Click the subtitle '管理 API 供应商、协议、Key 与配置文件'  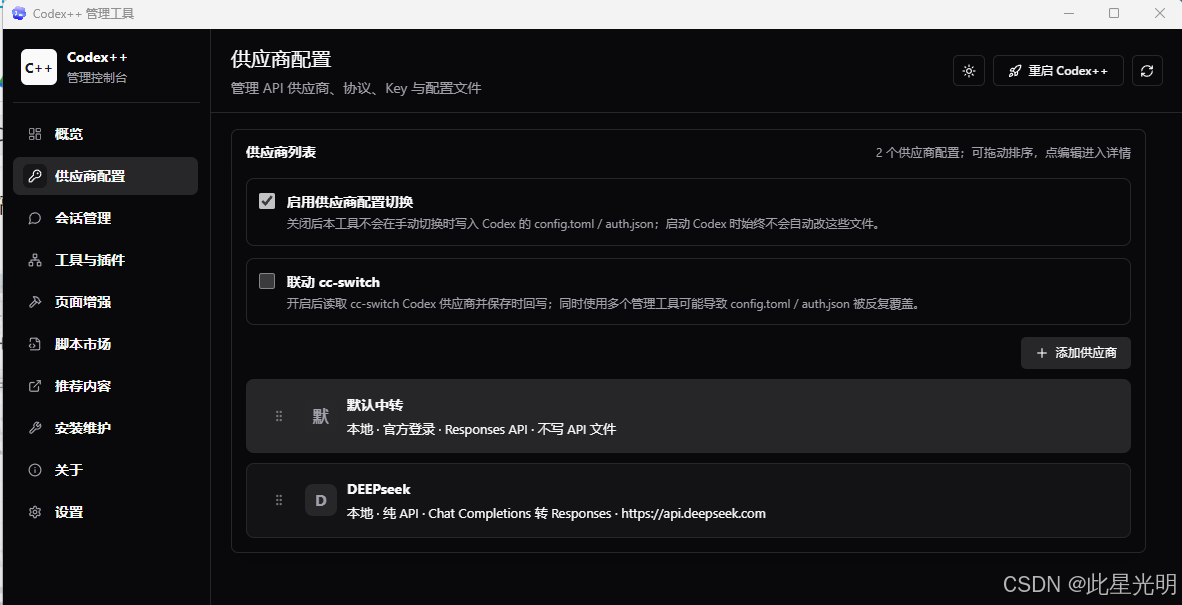(356, 89)
